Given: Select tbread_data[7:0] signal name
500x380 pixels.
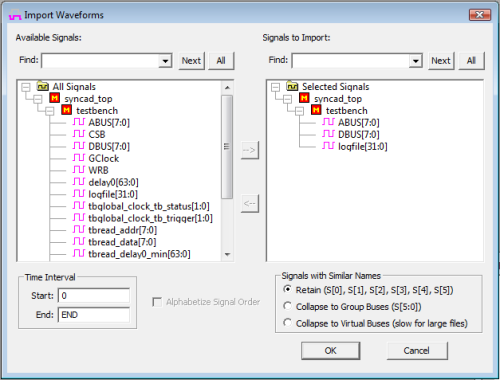Looking at the screenshot, I should 122,242.
